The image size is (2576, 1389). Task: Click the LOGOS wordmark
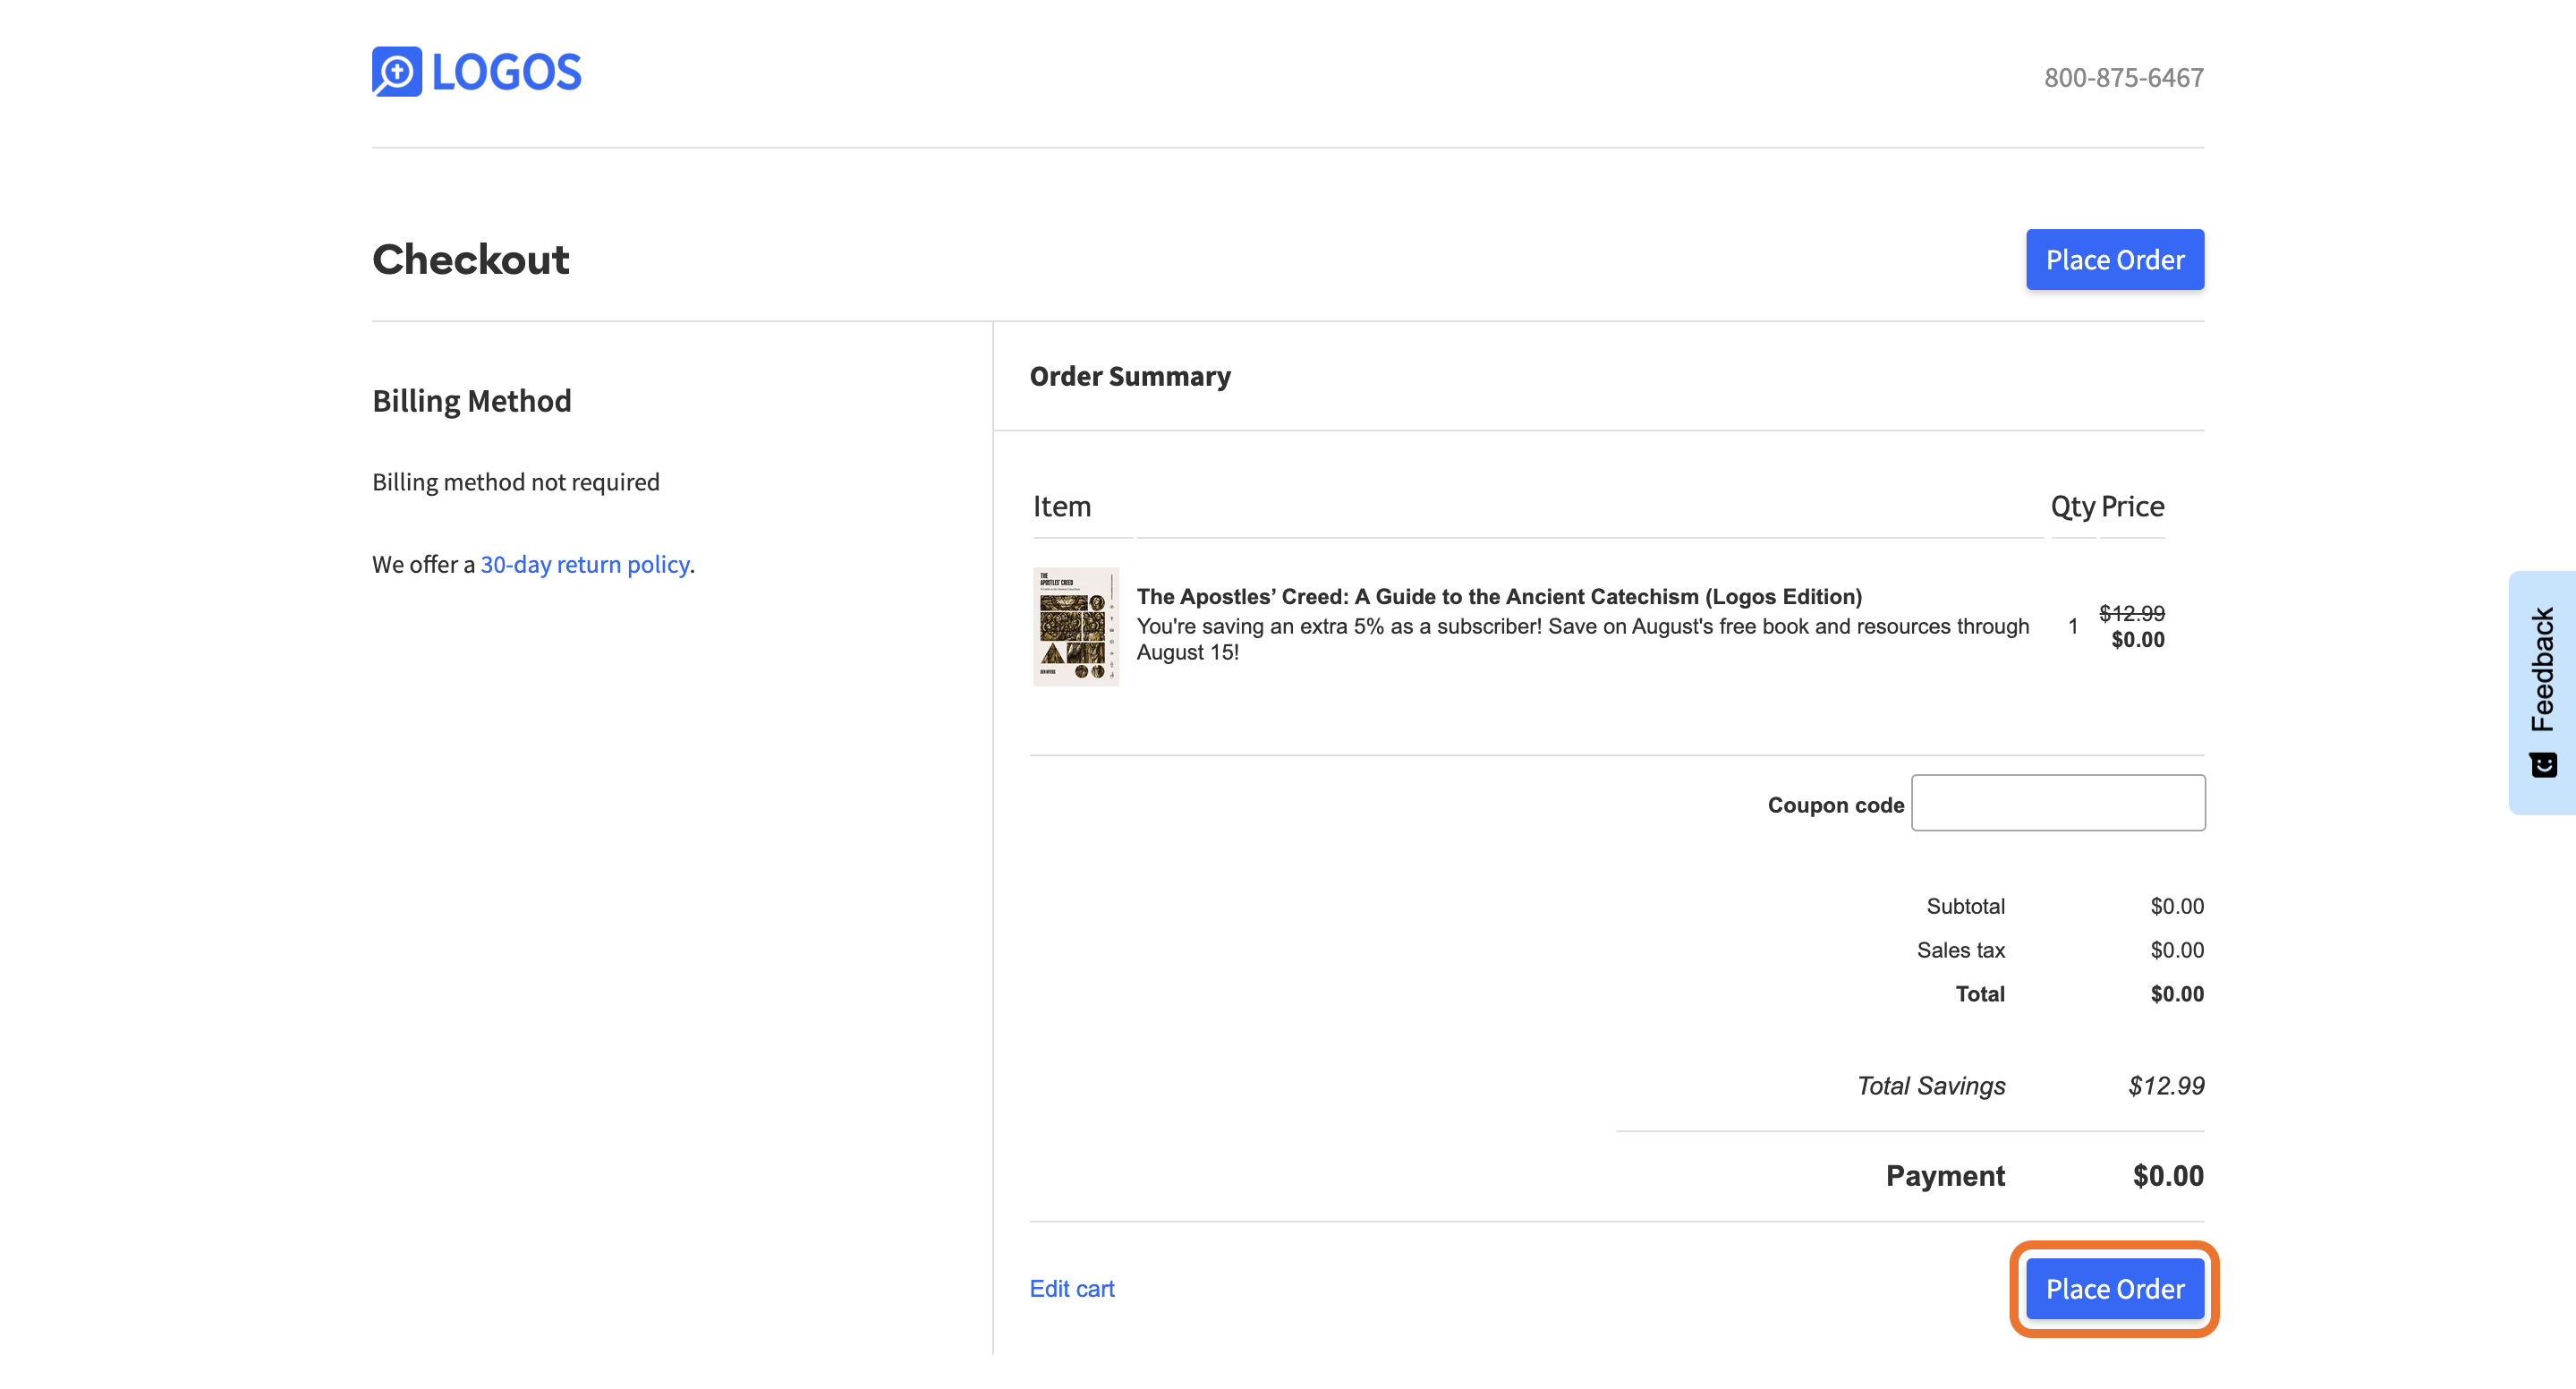coord(506,73)
